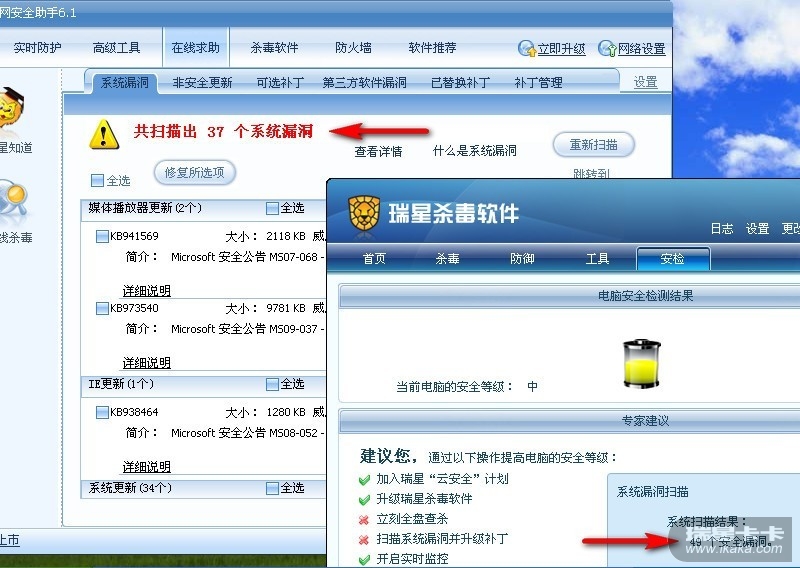The width and height of the screenshot is (800, 568).
Task: Click the yellow battery security level icon
Action: coord(642,363)
